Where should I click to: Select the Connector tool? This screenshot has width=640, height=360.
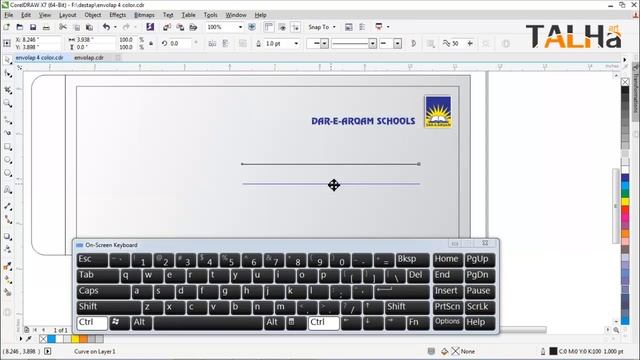coord(8,220)
